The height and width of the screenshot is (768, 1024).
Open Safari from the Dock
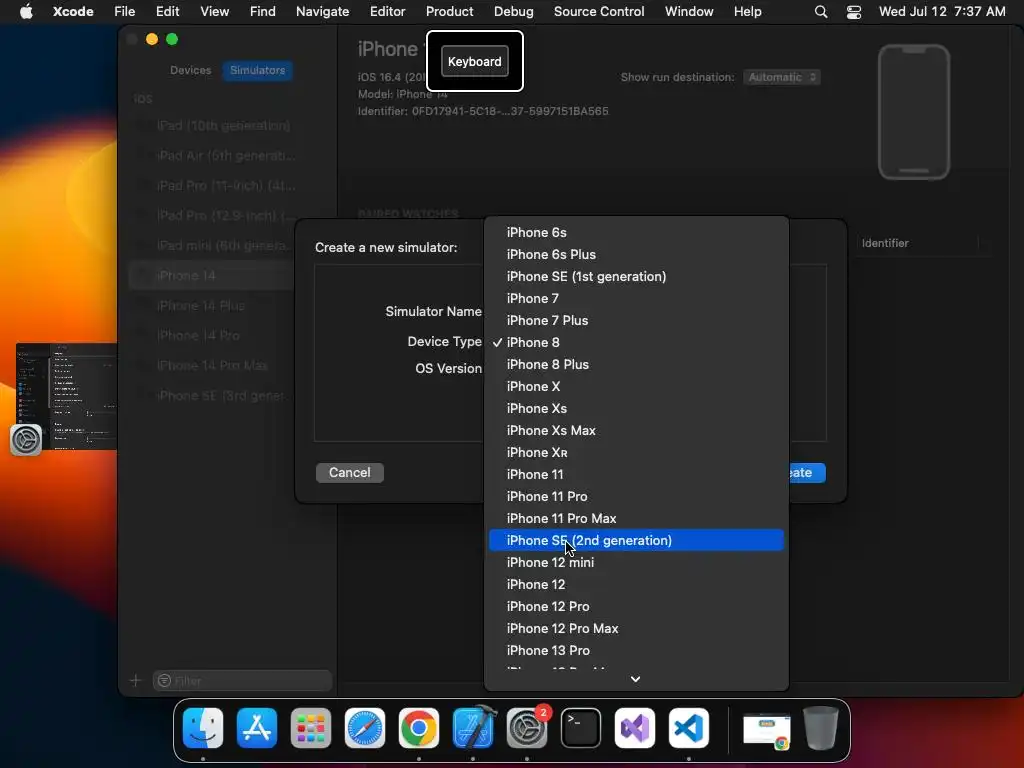pyautogui.click(x=364, y=728)
